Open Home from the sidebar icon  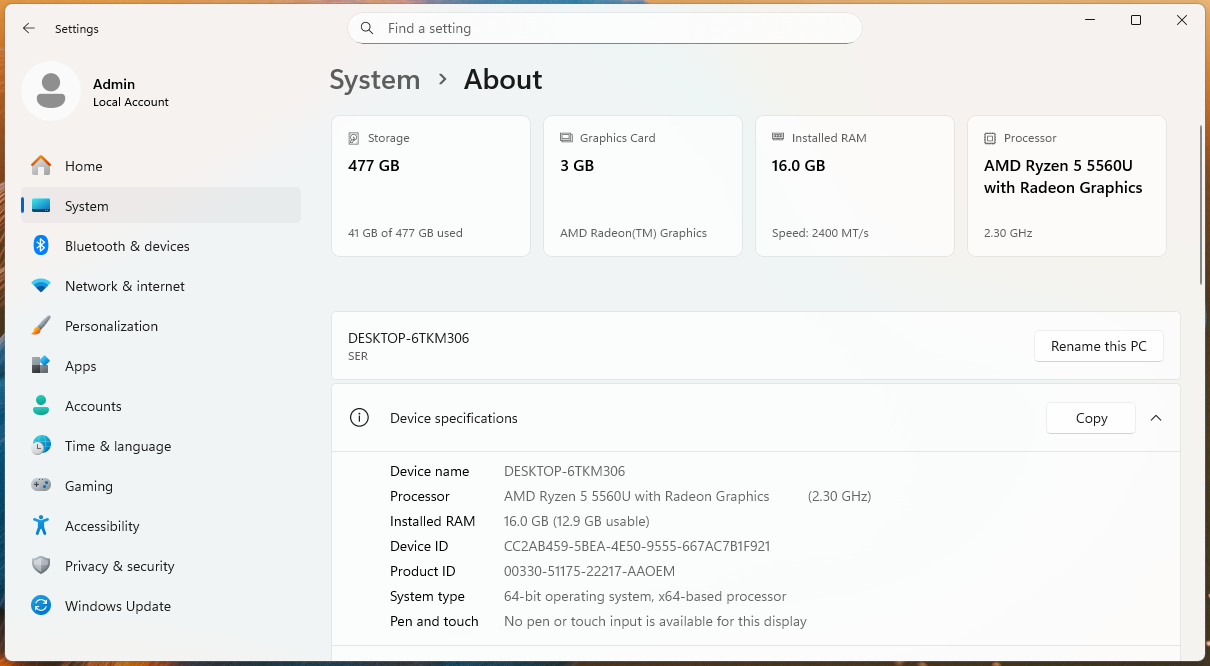[x=41, y=166]
